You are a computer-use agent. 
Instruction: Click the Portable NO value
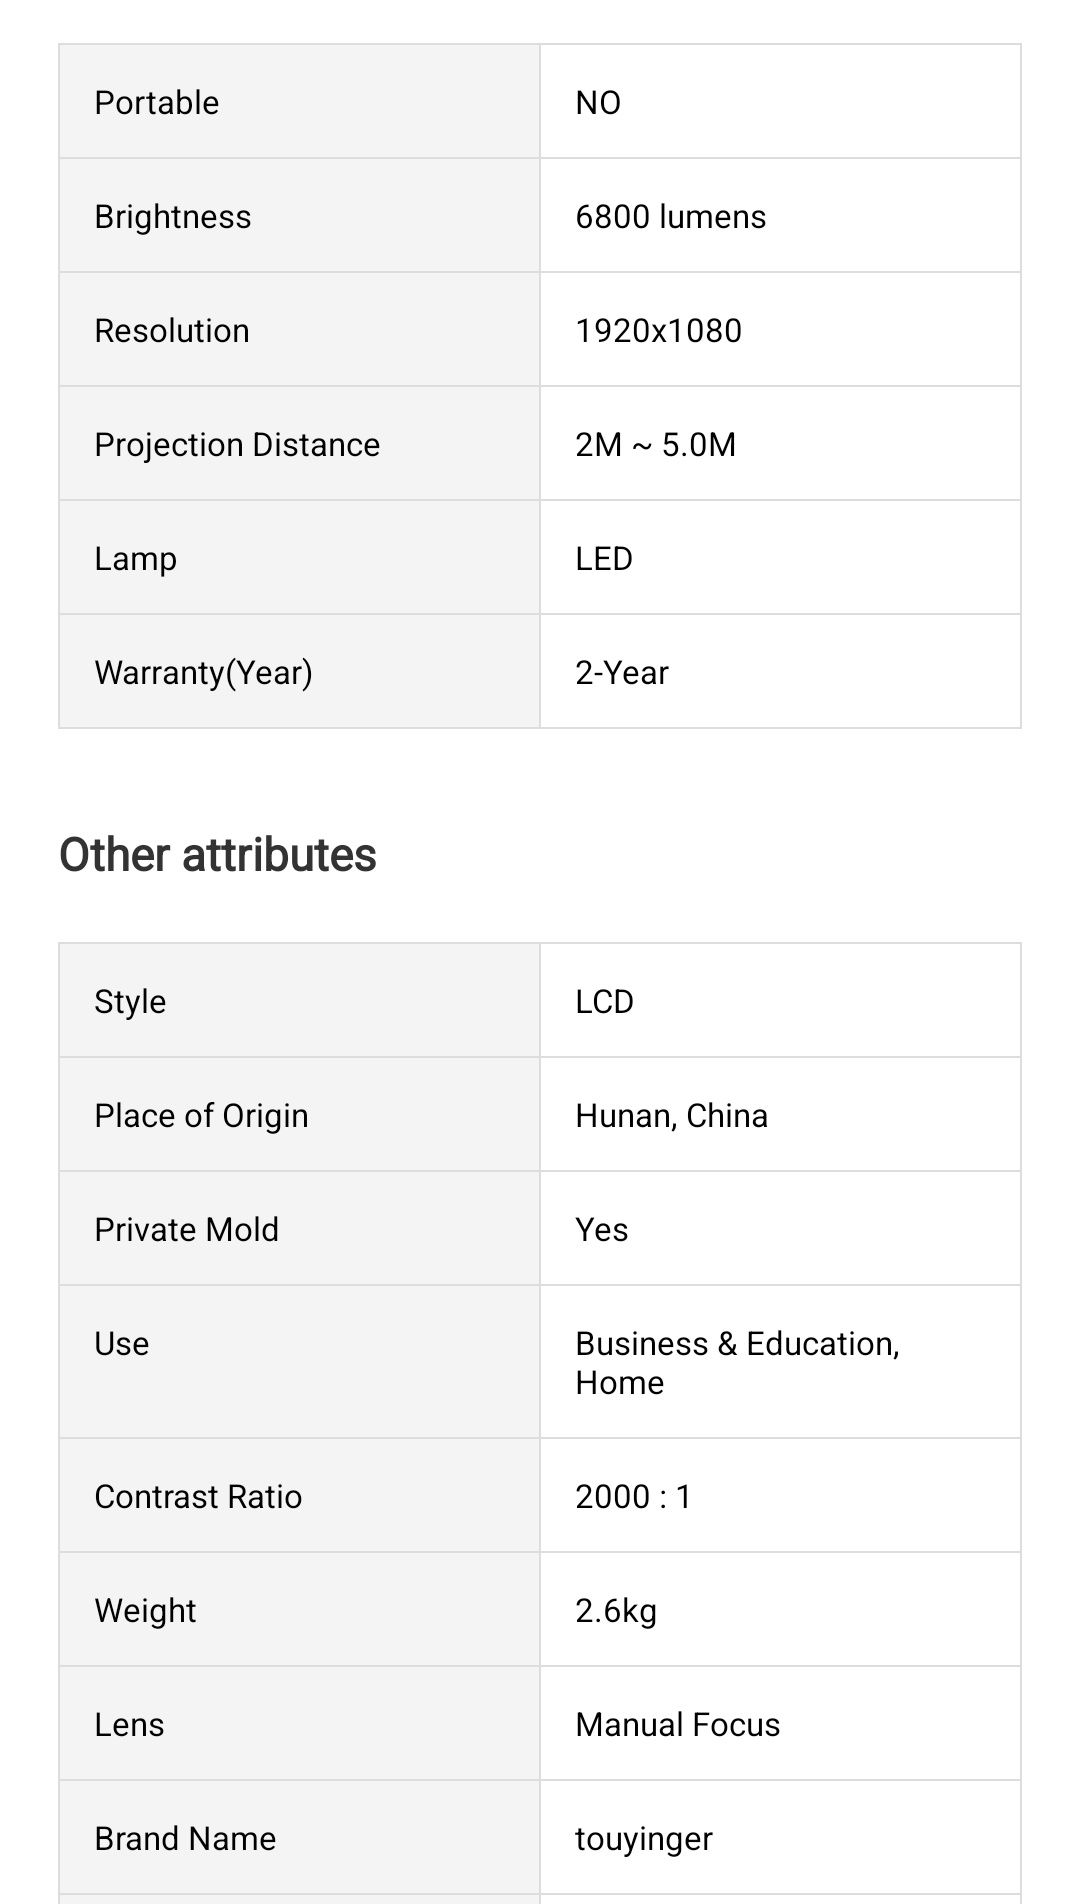tap(598, 102)
